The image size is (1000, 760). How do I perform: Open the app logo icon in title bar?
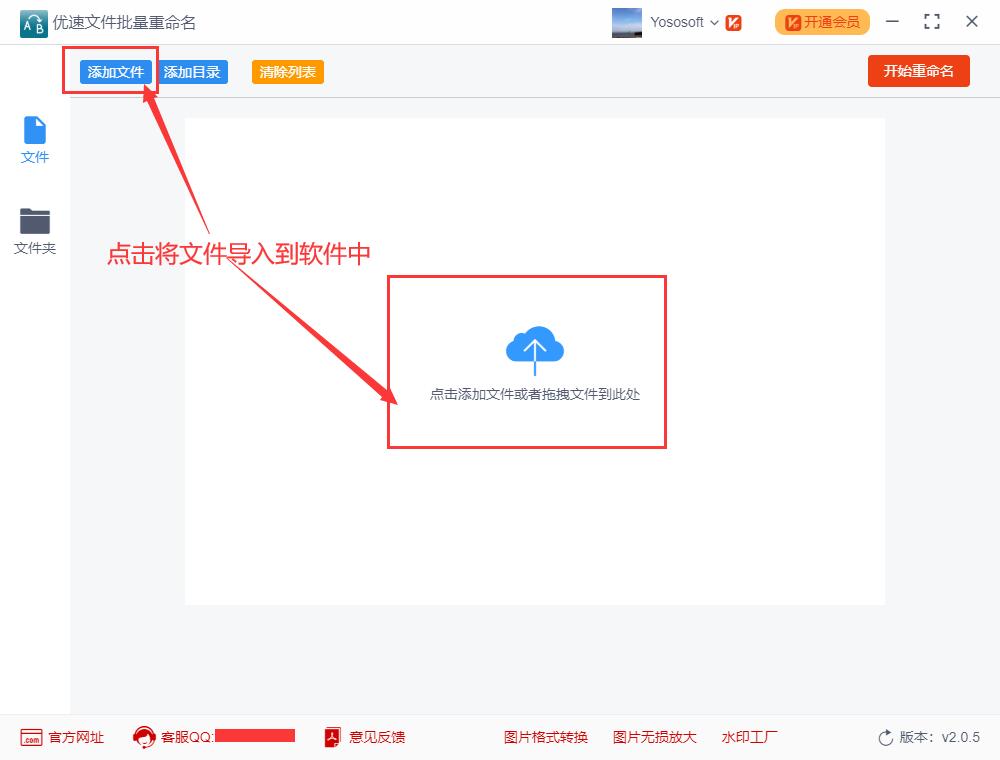33,24
